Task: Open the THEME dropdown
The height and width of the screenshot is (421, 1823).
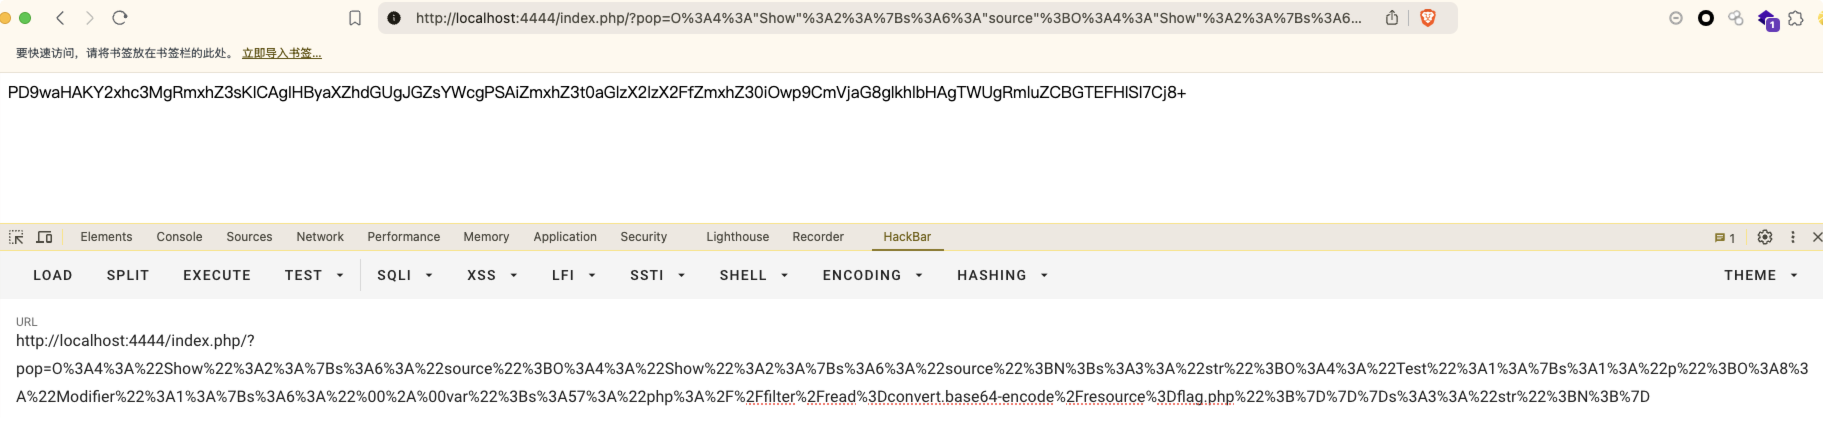Action: click(1760, 275)
